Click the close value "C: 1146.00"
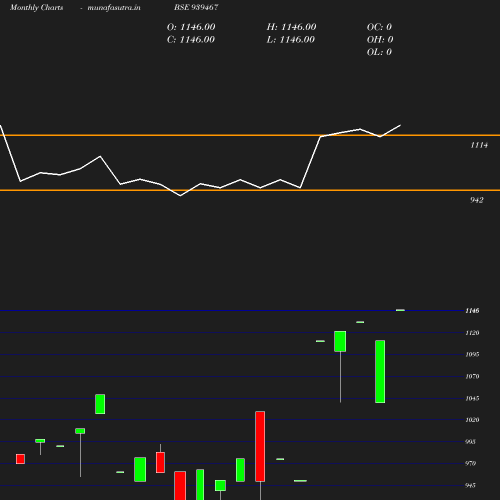The height and width of the screenshot is (500, 500). (x=191, y=40)
